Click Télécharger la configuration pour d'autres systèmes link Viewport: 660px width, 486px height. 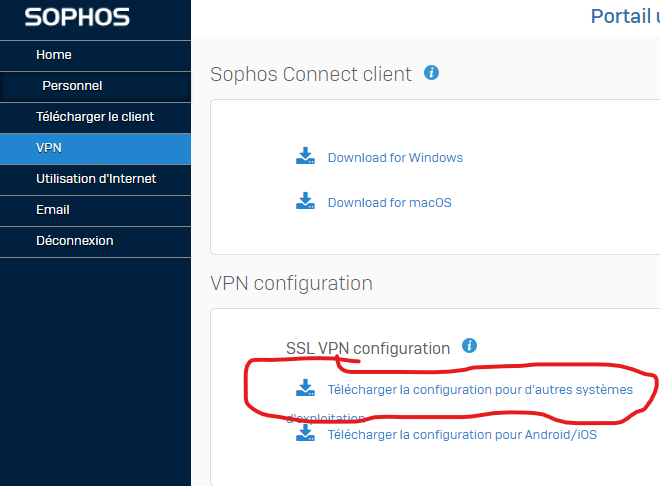click(480, 390)
